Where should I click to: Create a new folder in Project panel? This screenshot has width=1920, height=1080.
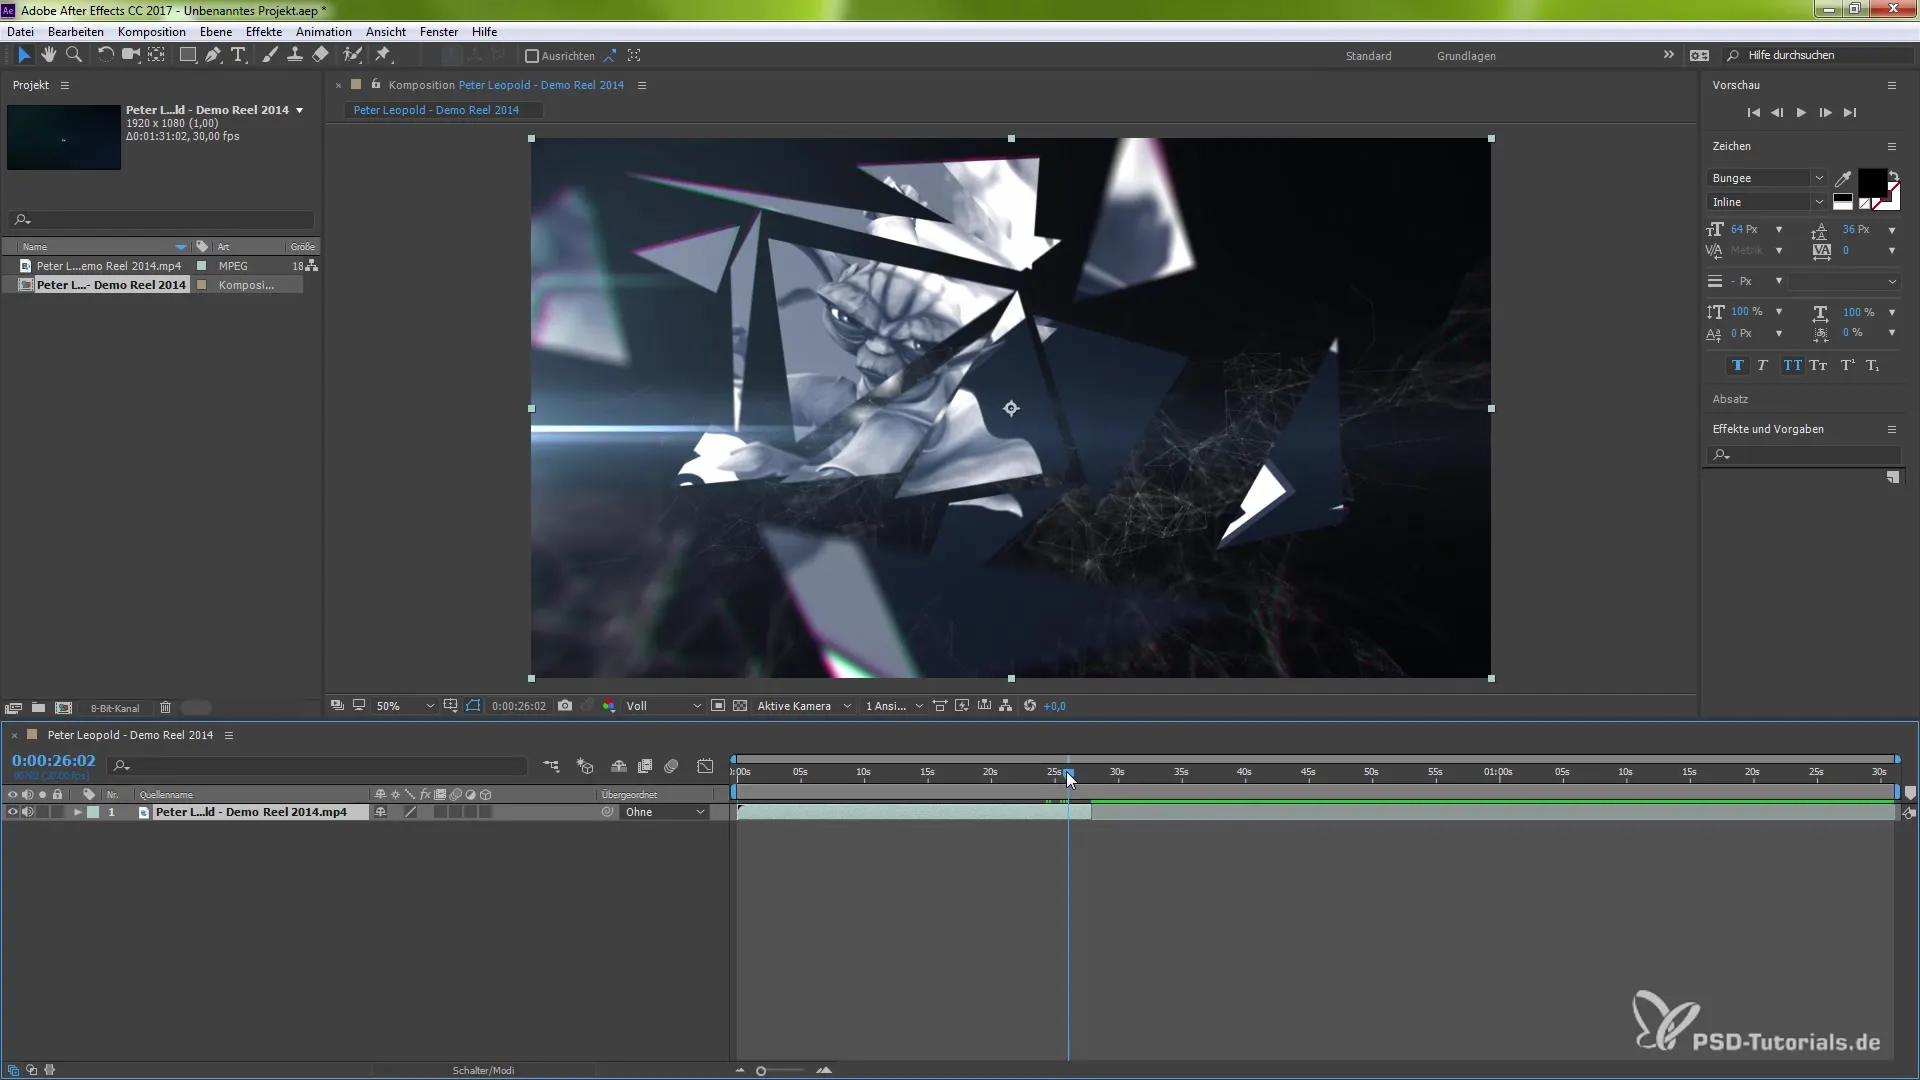tap(38, 708)
